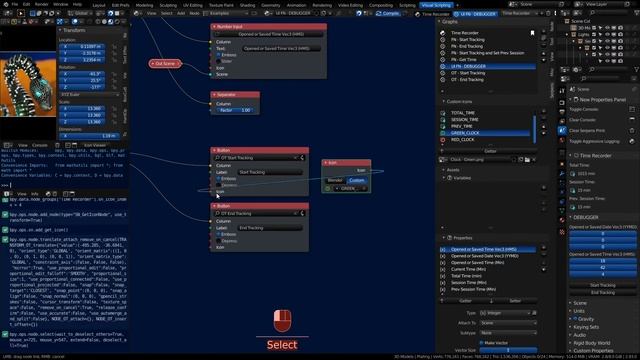This screenshot has width=640, height=360.
Task: Expand the Units panel in scene properties
Action: (578, 311)
